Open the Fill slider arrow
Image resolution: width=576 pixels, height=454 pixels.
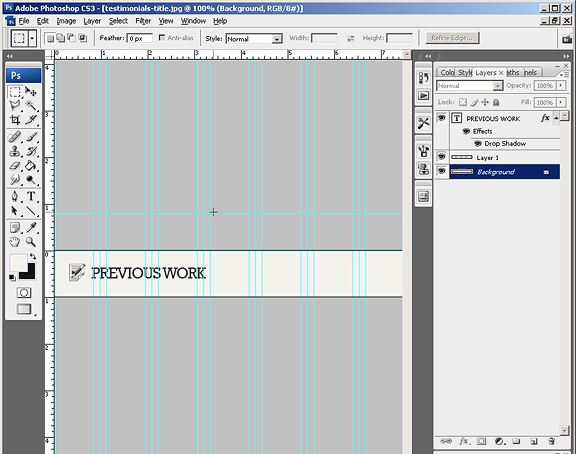tap(561, 102)
